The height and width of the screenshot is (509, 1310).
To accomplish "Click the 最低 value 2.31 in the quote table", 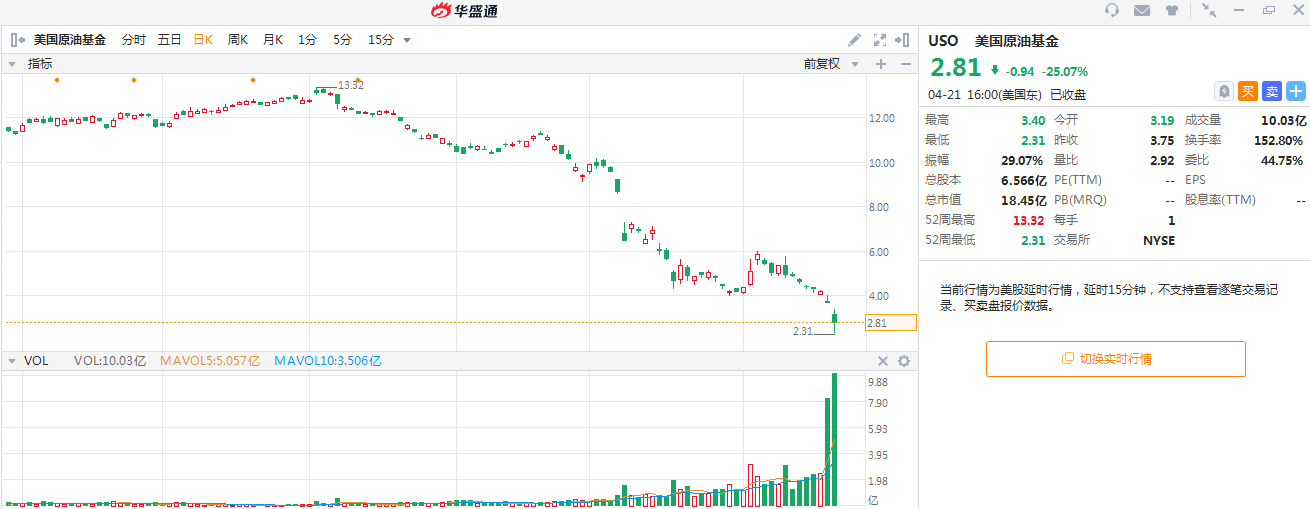I will (x=1033, y=140).
